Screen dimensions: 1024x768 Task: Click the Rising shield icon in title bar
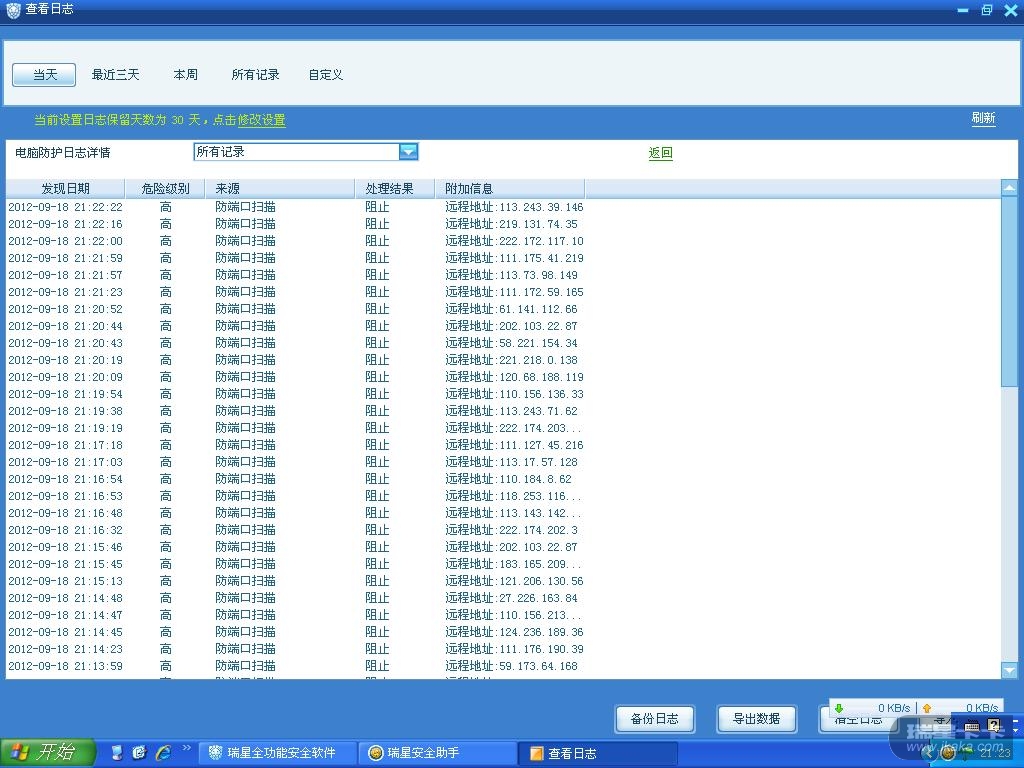[x=13, y=10]
